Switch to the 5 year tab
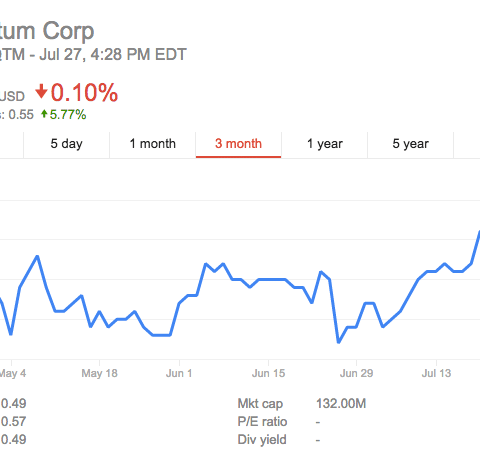This screenshot has width=480, height=472. [410, 144]
